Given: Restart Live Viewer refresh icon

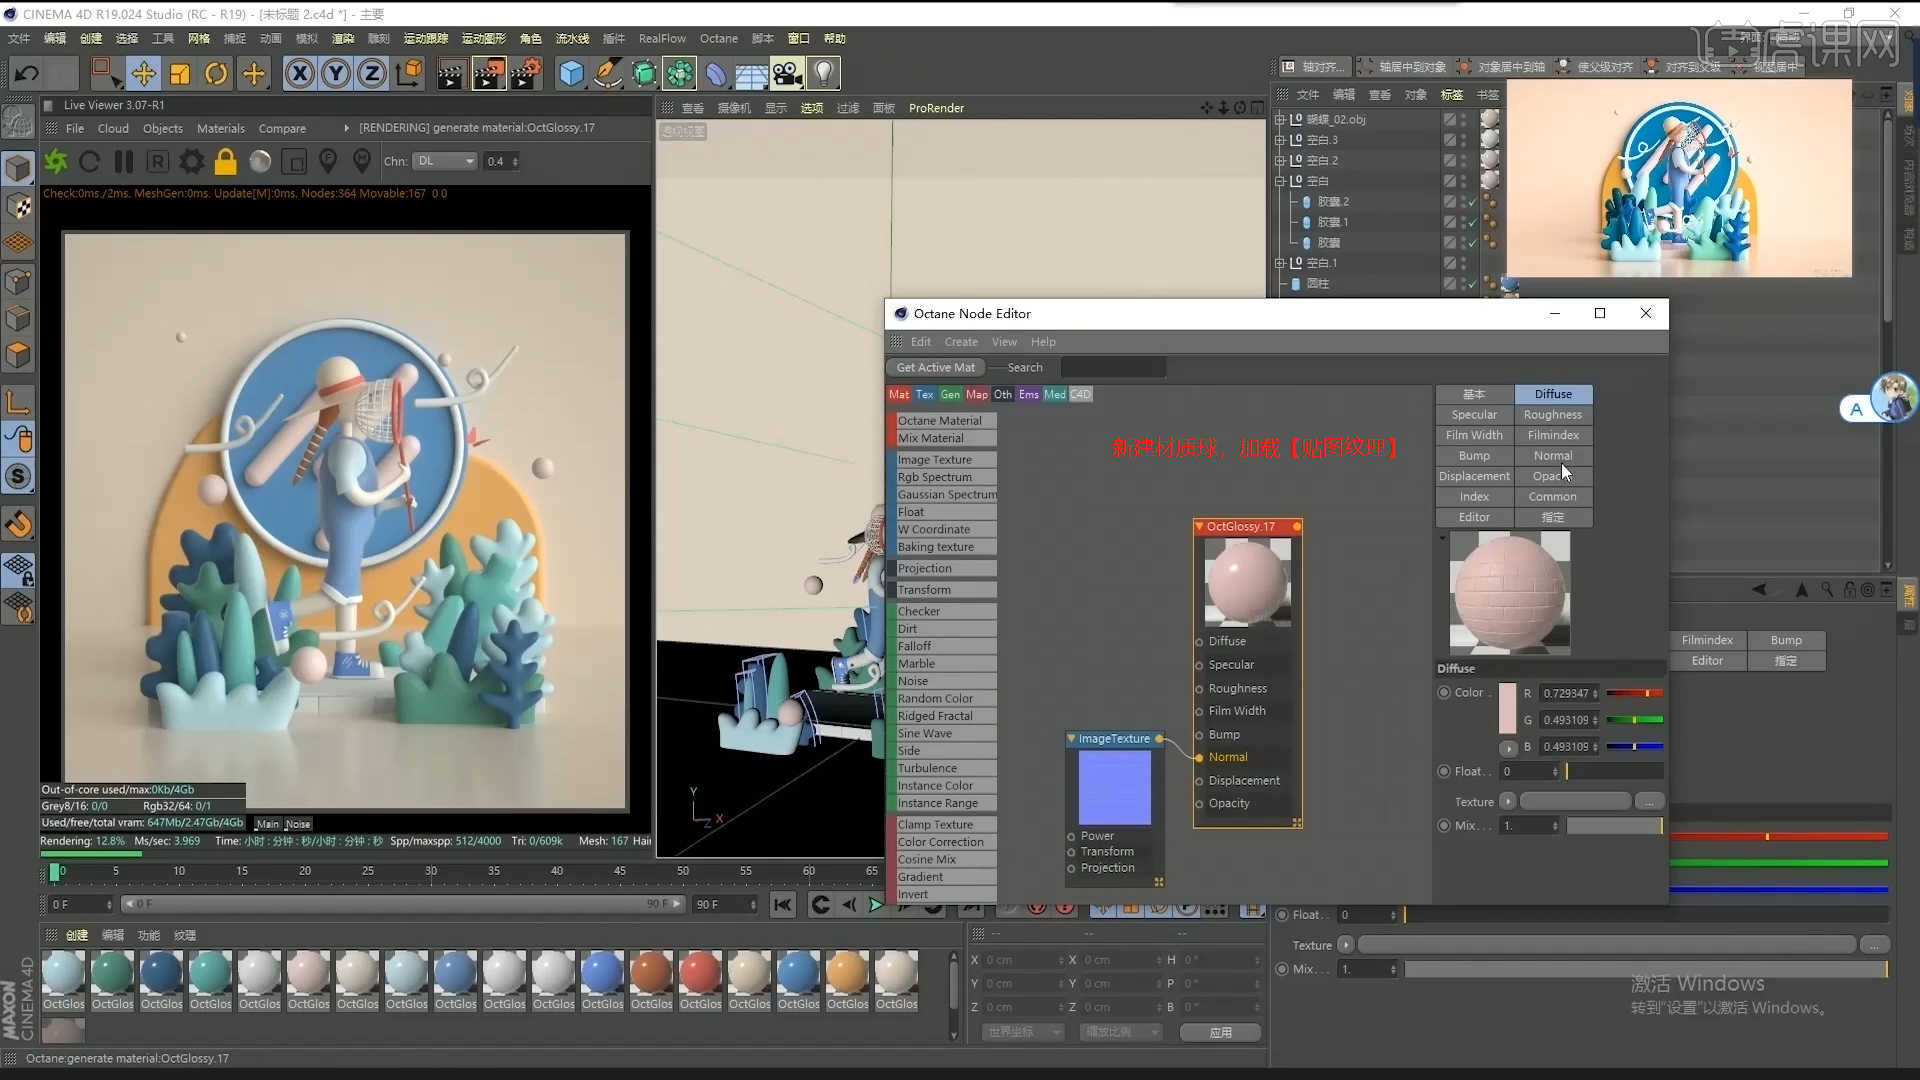Looking at the screenshot, I should pyautogui.click(x=89, y=161).
